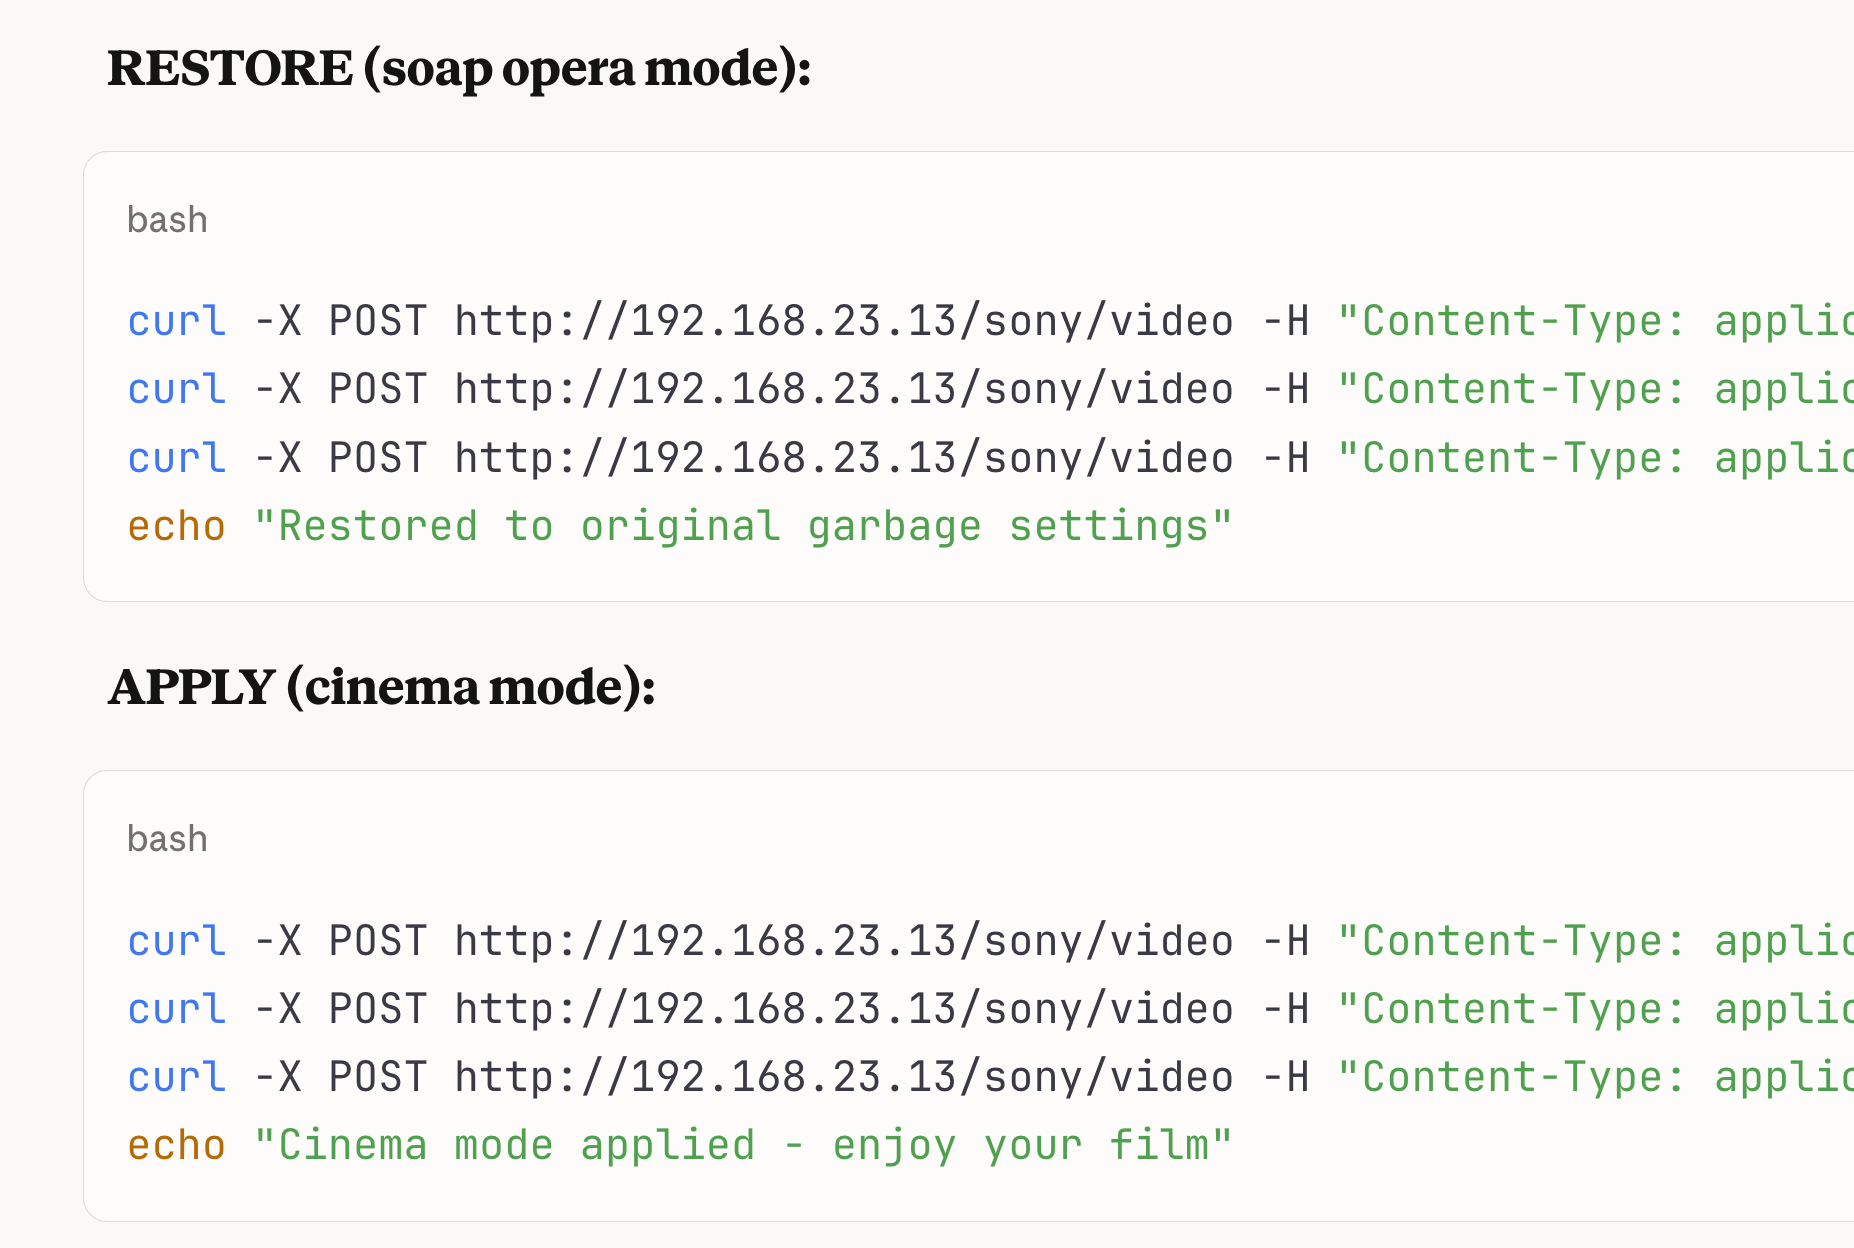Click the second curl keyword in the RESTORE block
This screenshot has width=1854, height=1248.
[177, 390]
